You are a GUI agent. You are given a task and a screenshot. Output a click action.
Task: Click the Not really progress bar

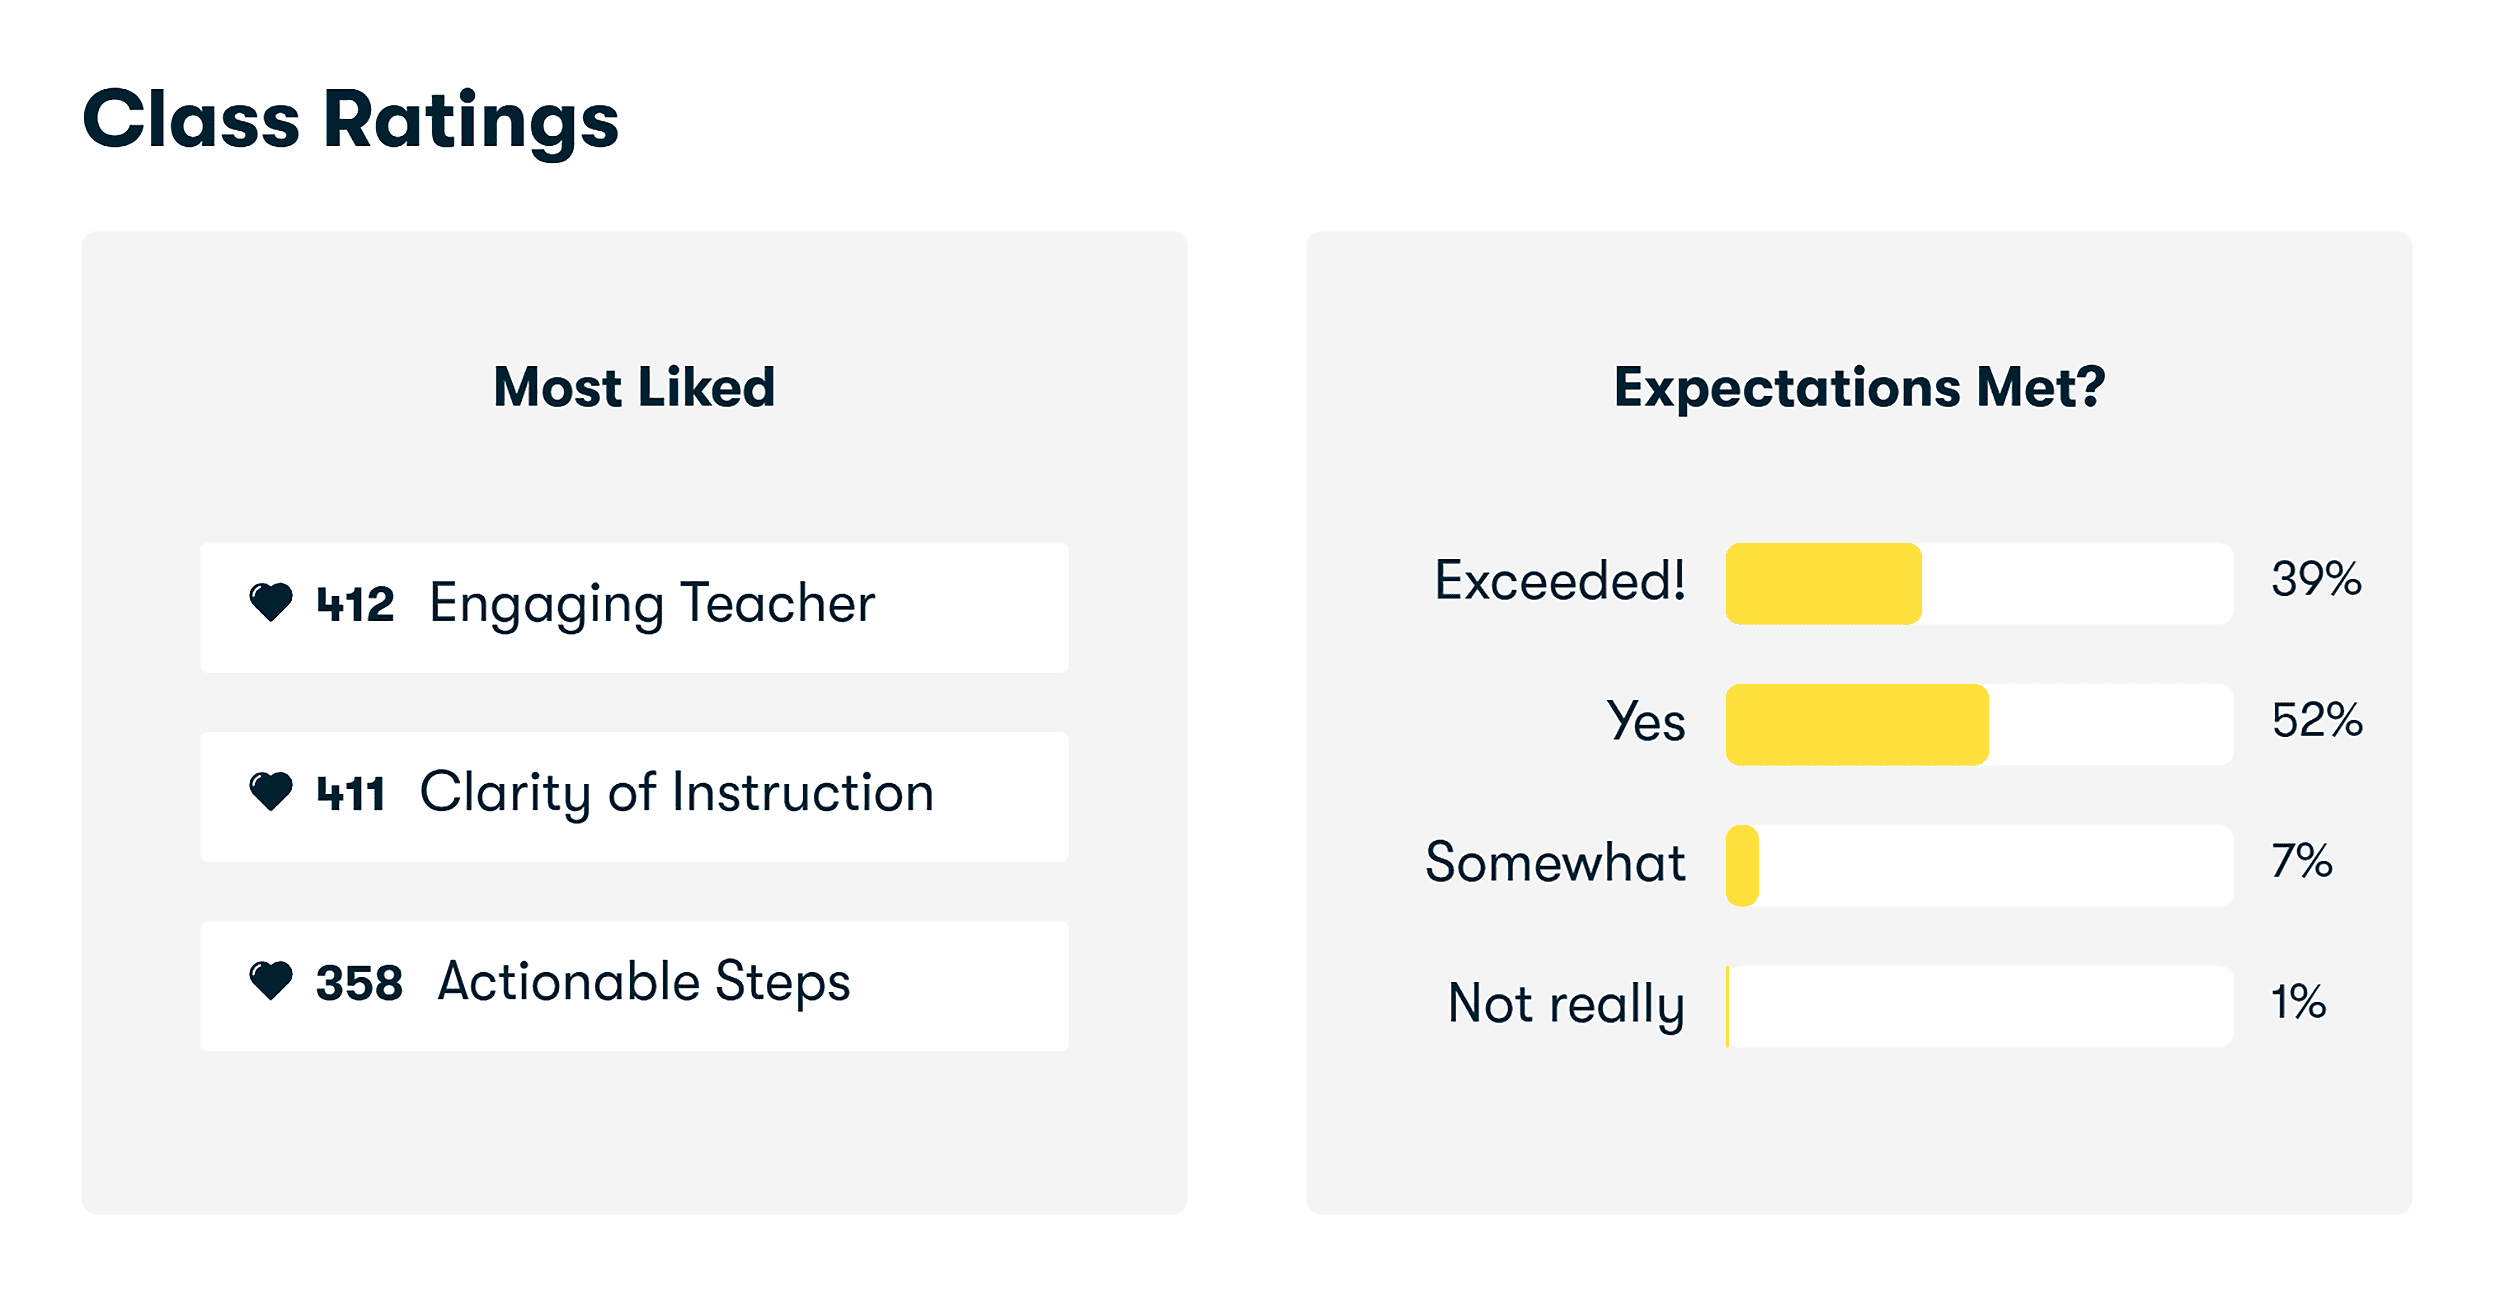1978,1007
